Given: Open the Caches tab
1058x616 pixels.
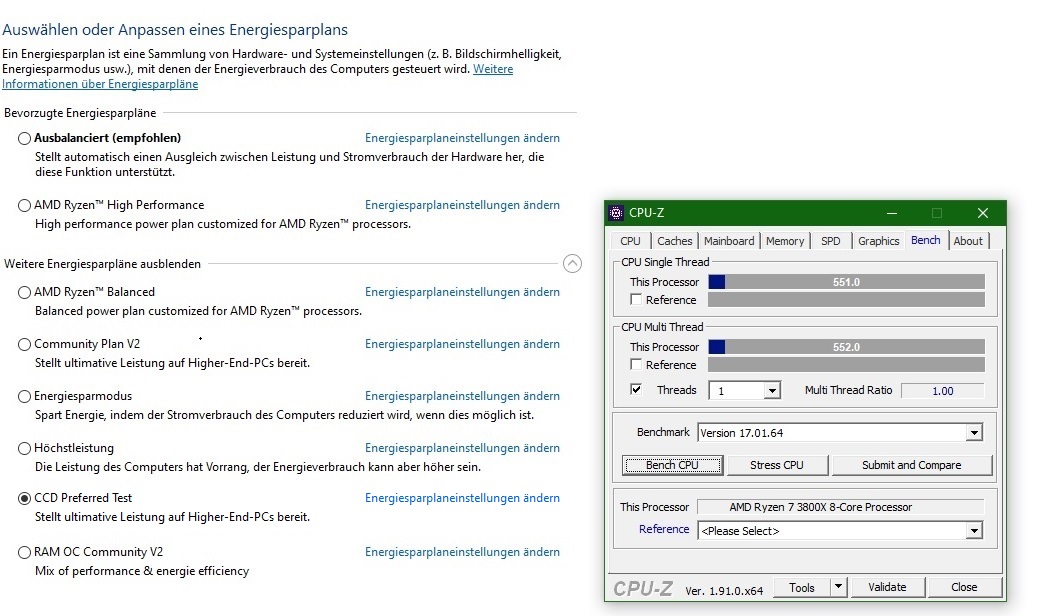Looking at the screenshot, I should 675,241.
